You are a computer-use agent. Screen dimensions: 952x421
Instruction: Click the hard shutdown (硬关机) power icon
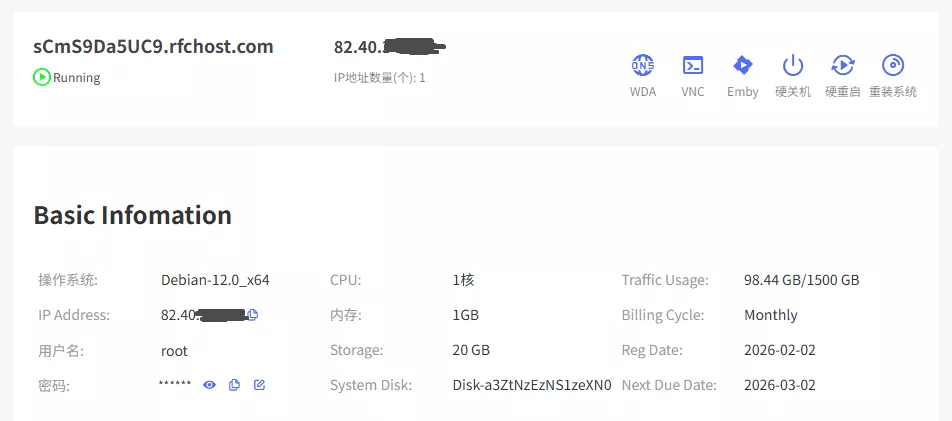793,66
